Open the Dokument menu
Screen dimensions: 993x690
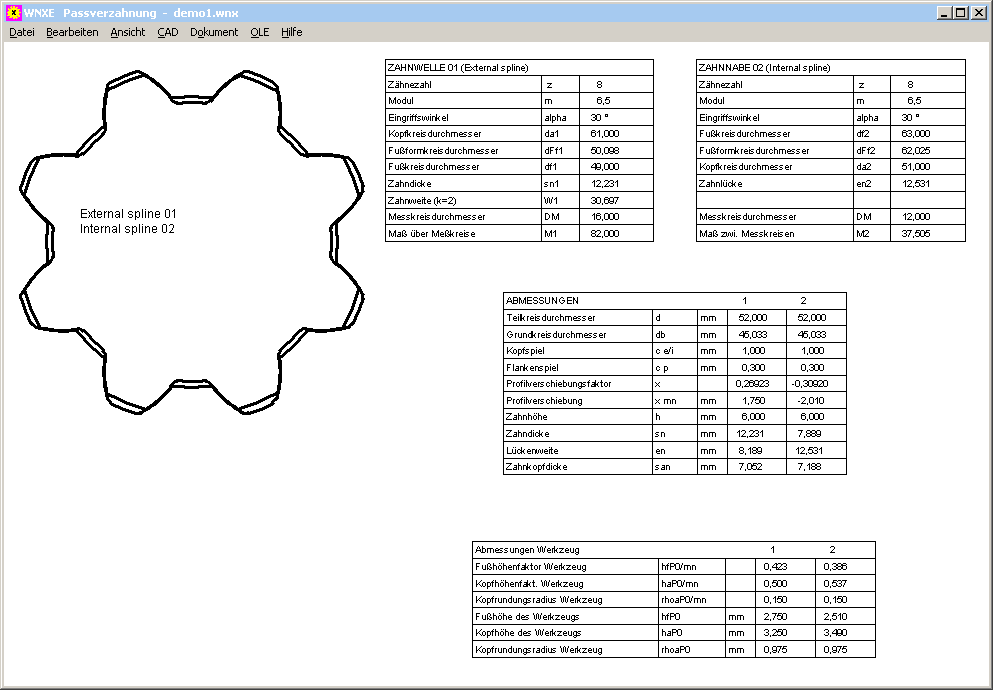pos(214,32)
